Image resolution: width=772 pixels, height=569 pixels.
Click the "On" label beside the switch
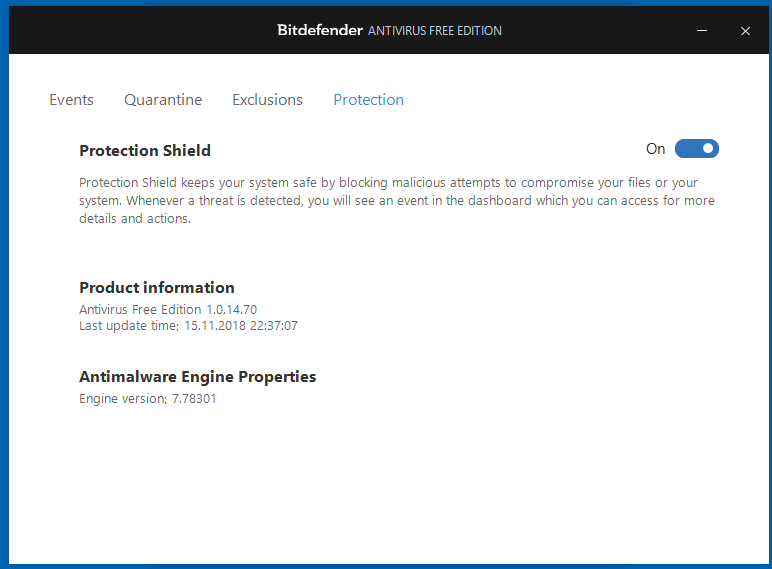(655, 149)
